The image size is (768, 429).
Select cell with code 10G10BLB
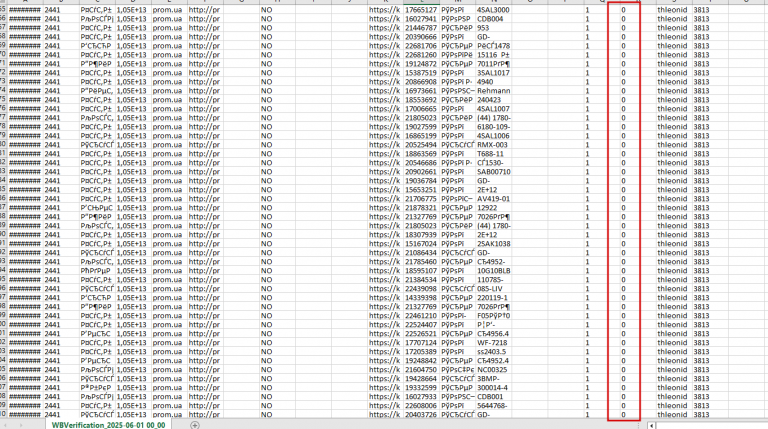click(x=493, y=270)
